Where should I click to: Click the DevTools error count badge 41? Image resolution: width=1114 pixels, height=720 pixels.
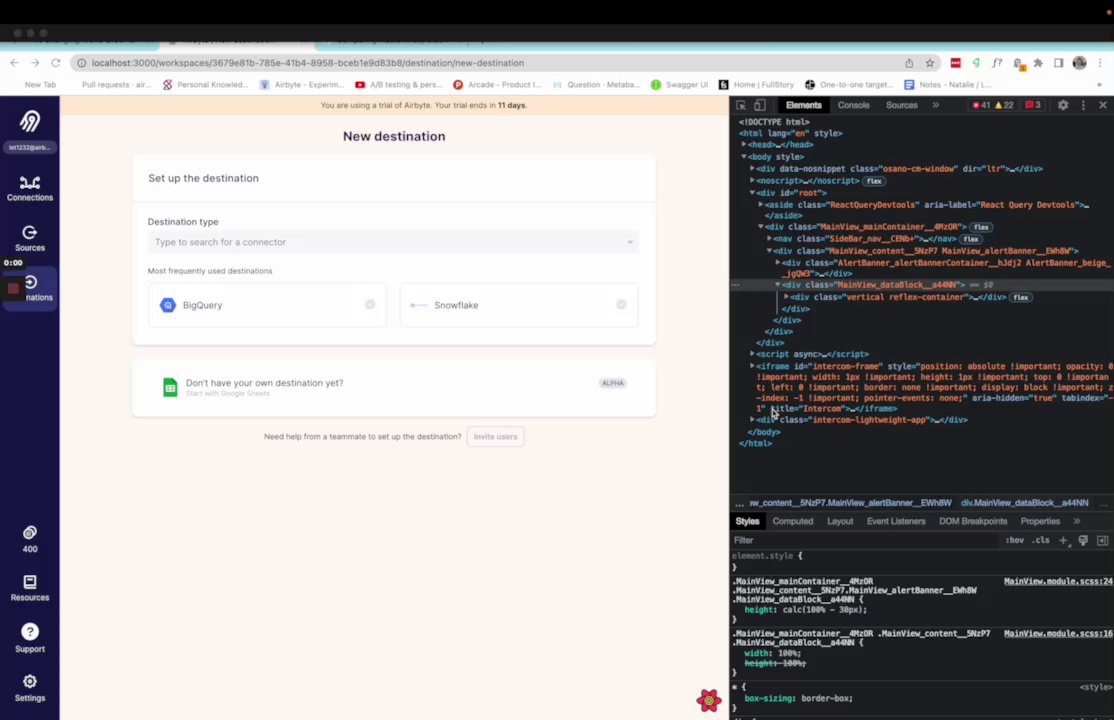tap(982, 105)
